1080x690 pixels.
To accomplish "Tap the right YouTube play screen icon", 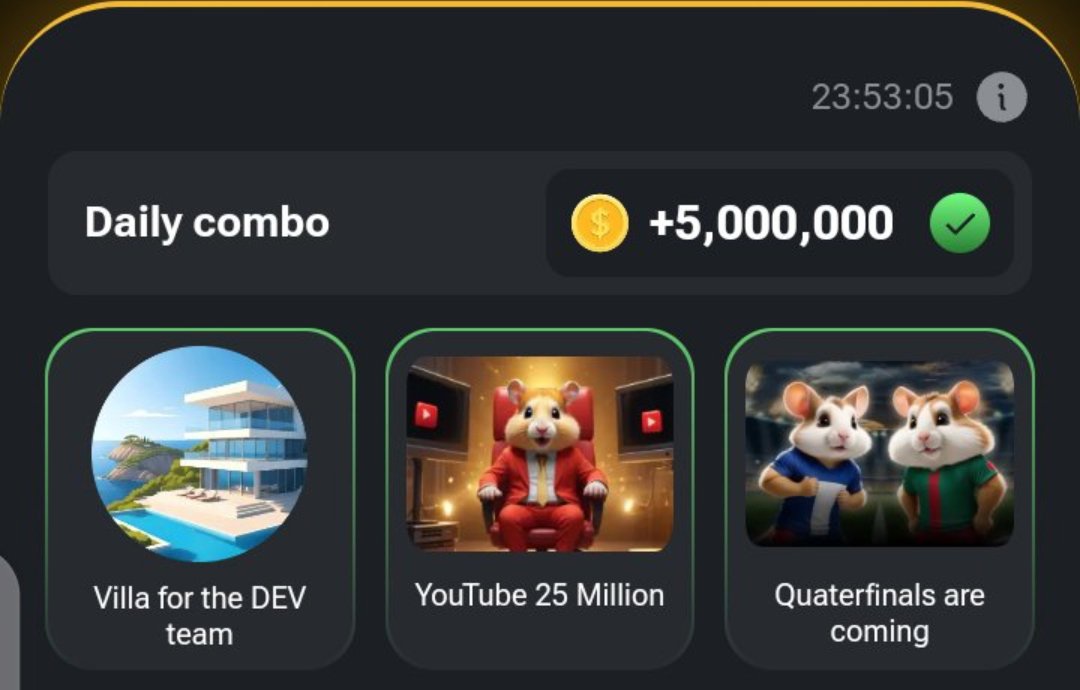I will coord(652,420).
